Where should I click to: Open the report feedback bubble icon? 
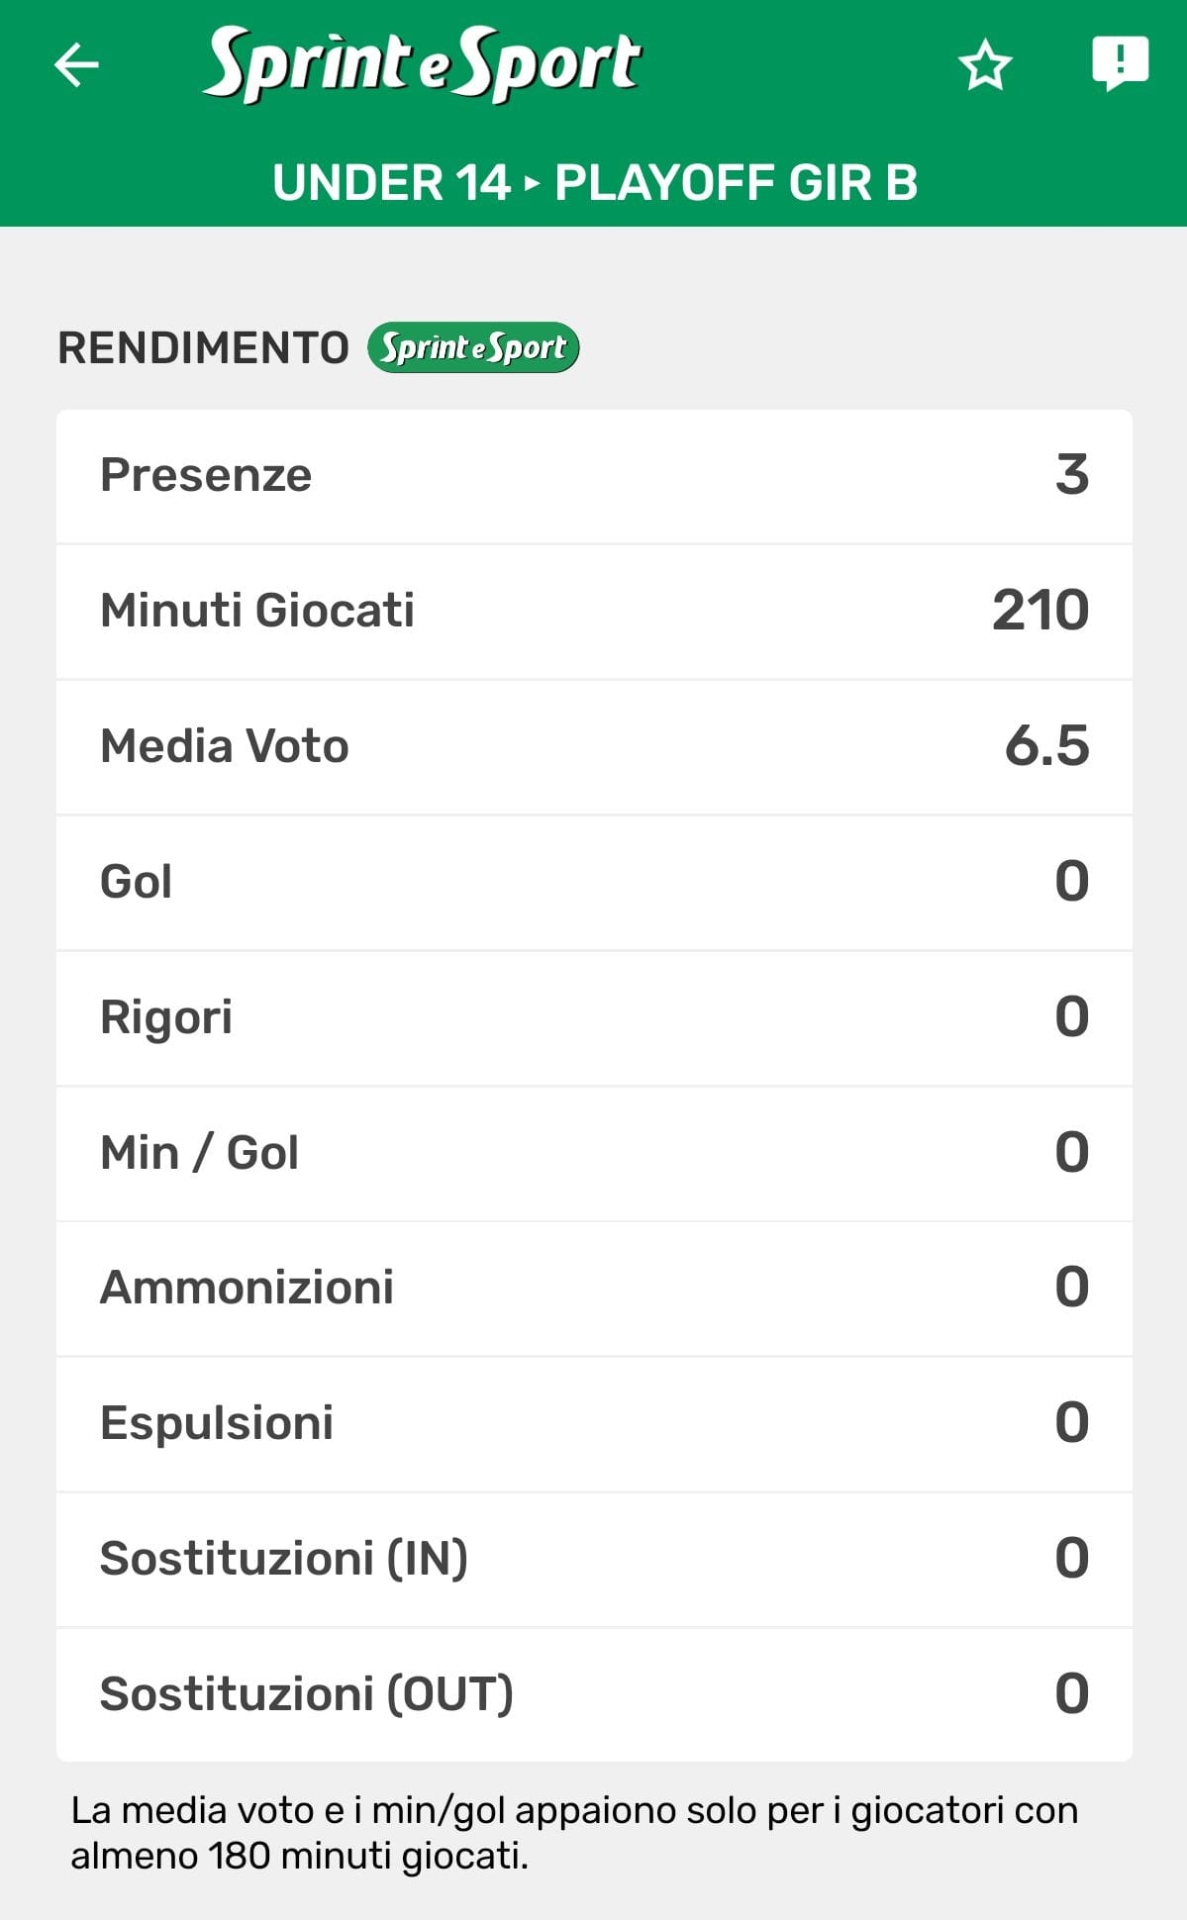point(1119,63)
